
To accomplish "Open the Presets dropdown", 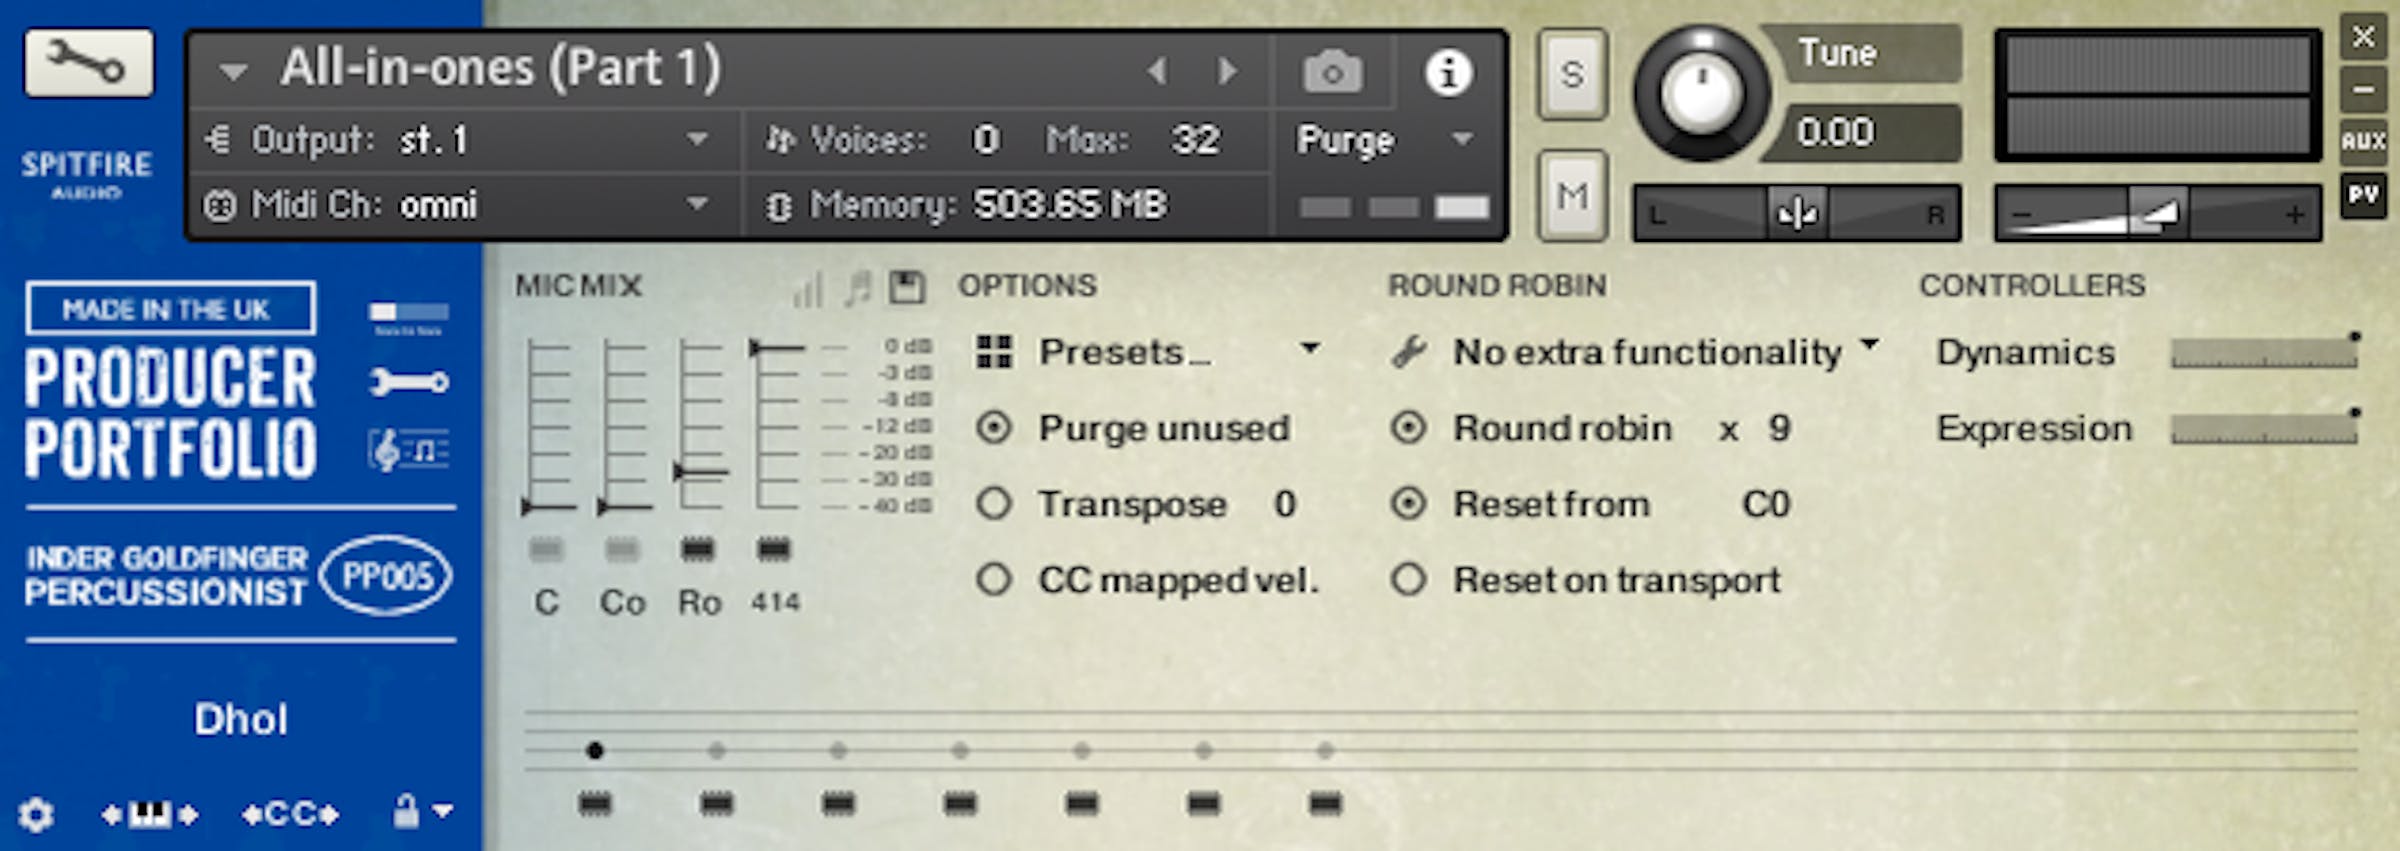I will click(x=1148, y=352).
